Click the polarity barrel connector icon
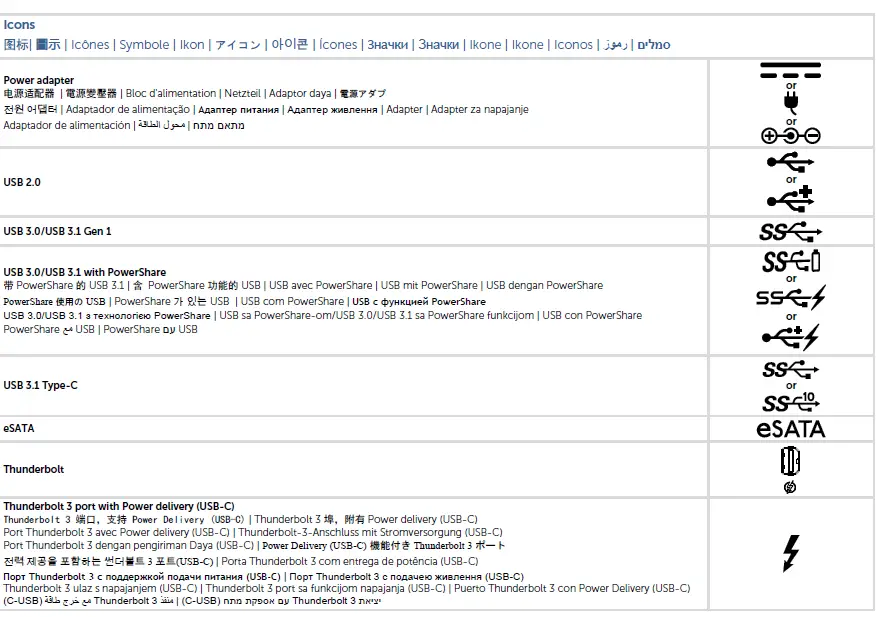Screen dimensions: 879x617 coord(790,136)
